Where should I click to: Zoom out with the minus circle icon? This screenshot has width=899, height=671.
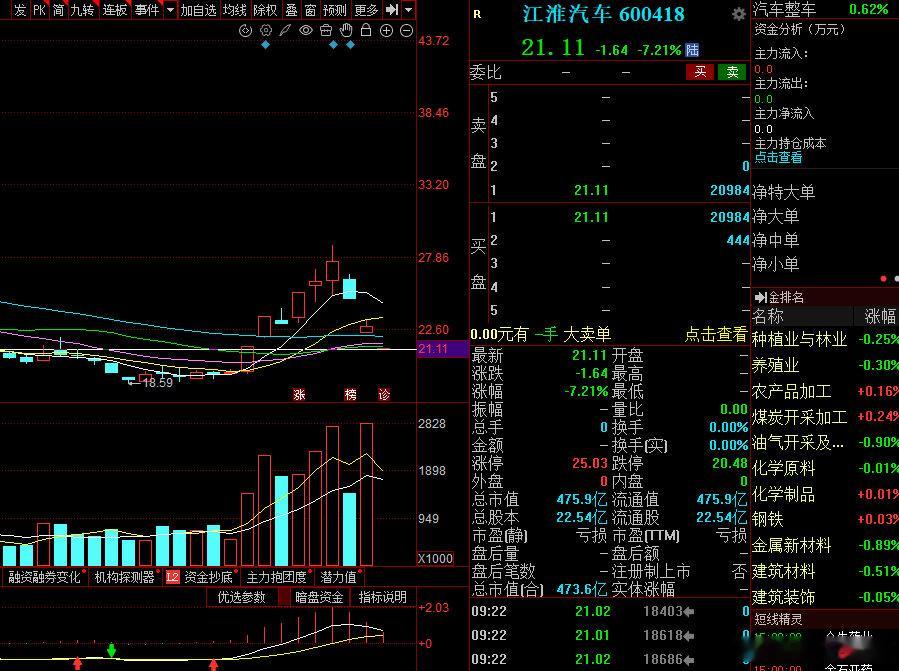(x=406, y=31)
